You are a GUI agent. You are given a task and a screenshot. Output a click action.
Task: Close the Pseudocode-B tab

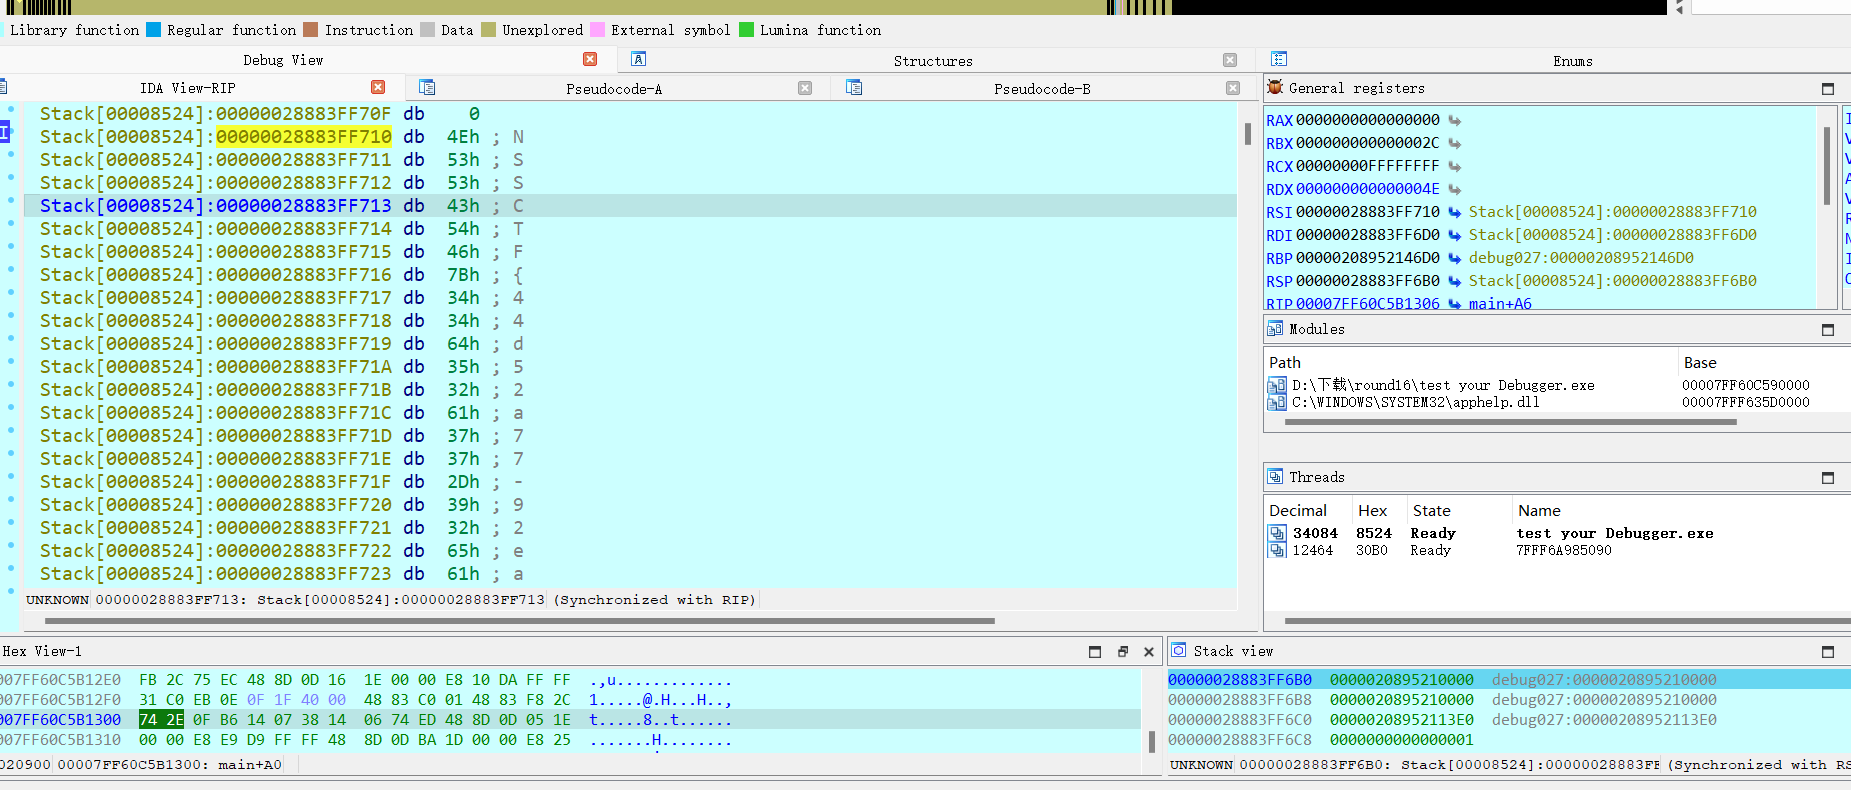tap(1233, 88)
